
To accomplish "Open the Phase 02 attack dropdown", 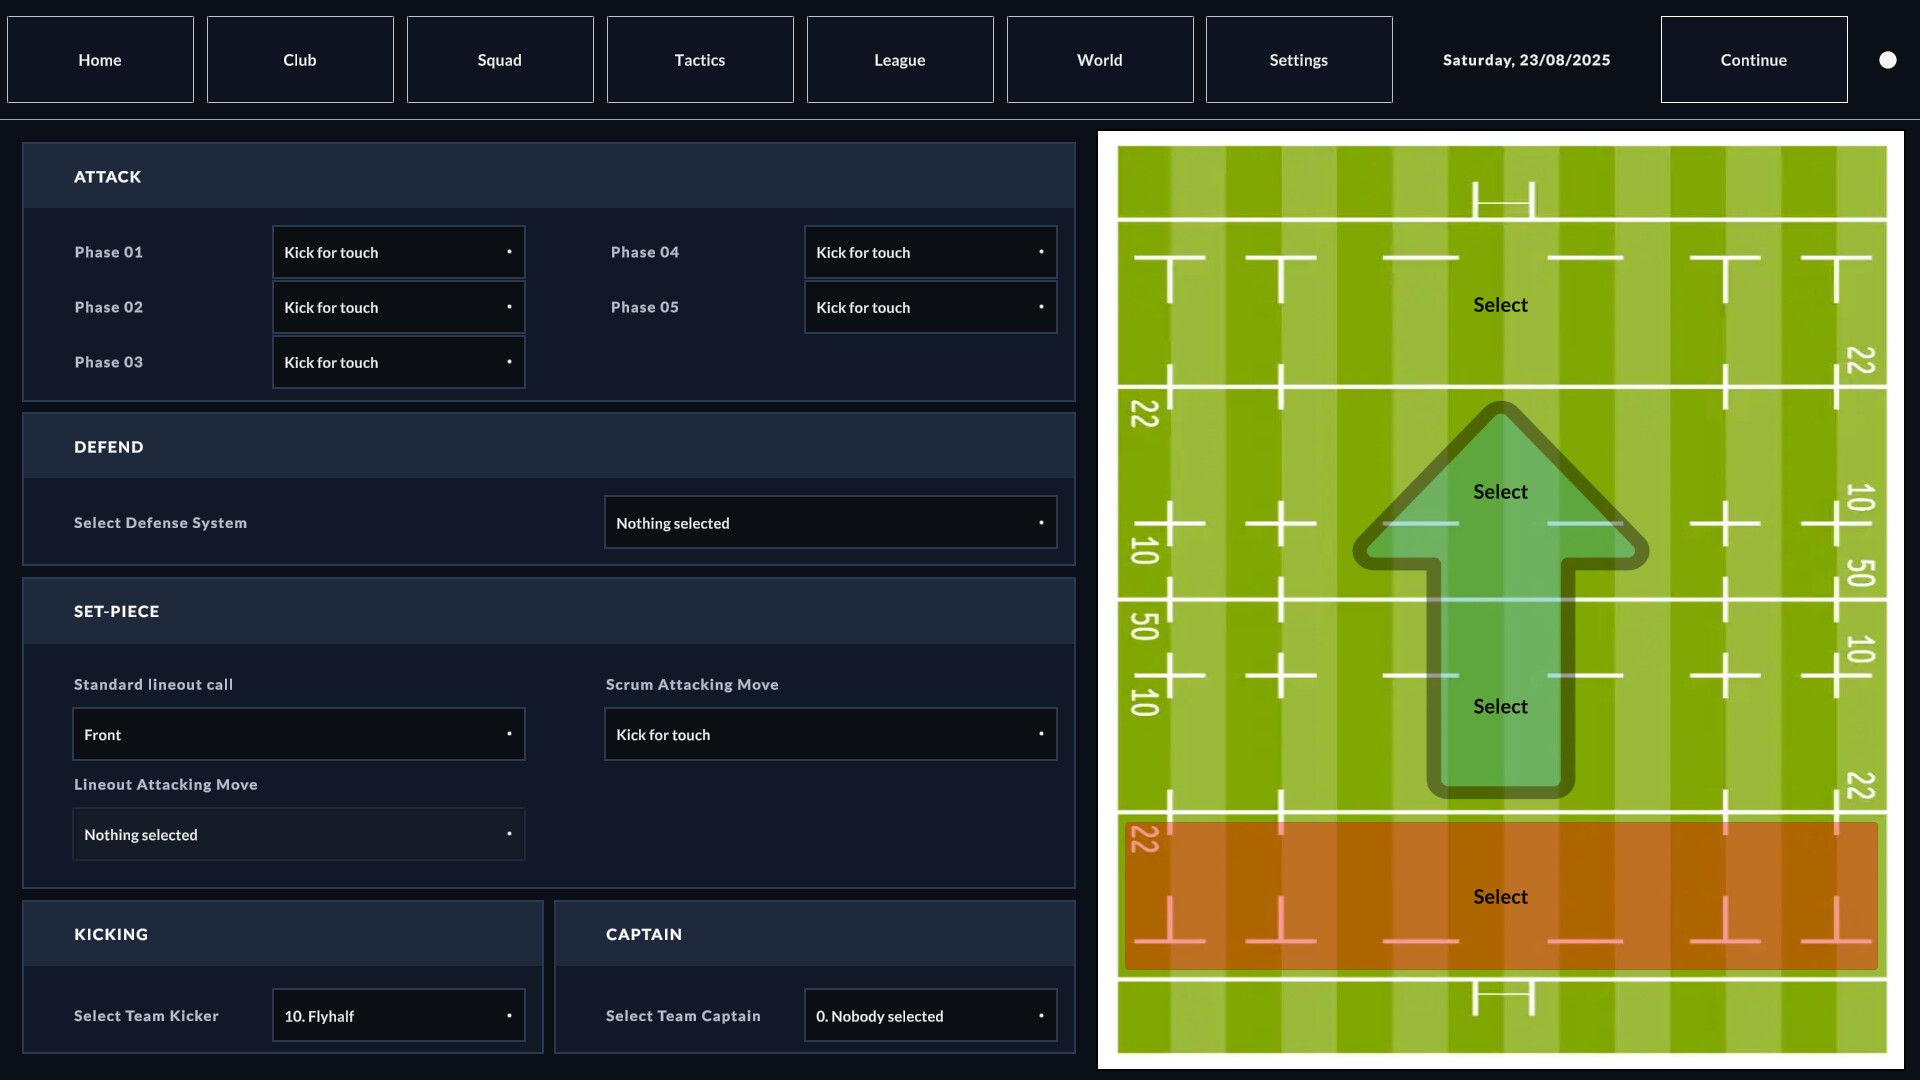I will tap(398, 307).
